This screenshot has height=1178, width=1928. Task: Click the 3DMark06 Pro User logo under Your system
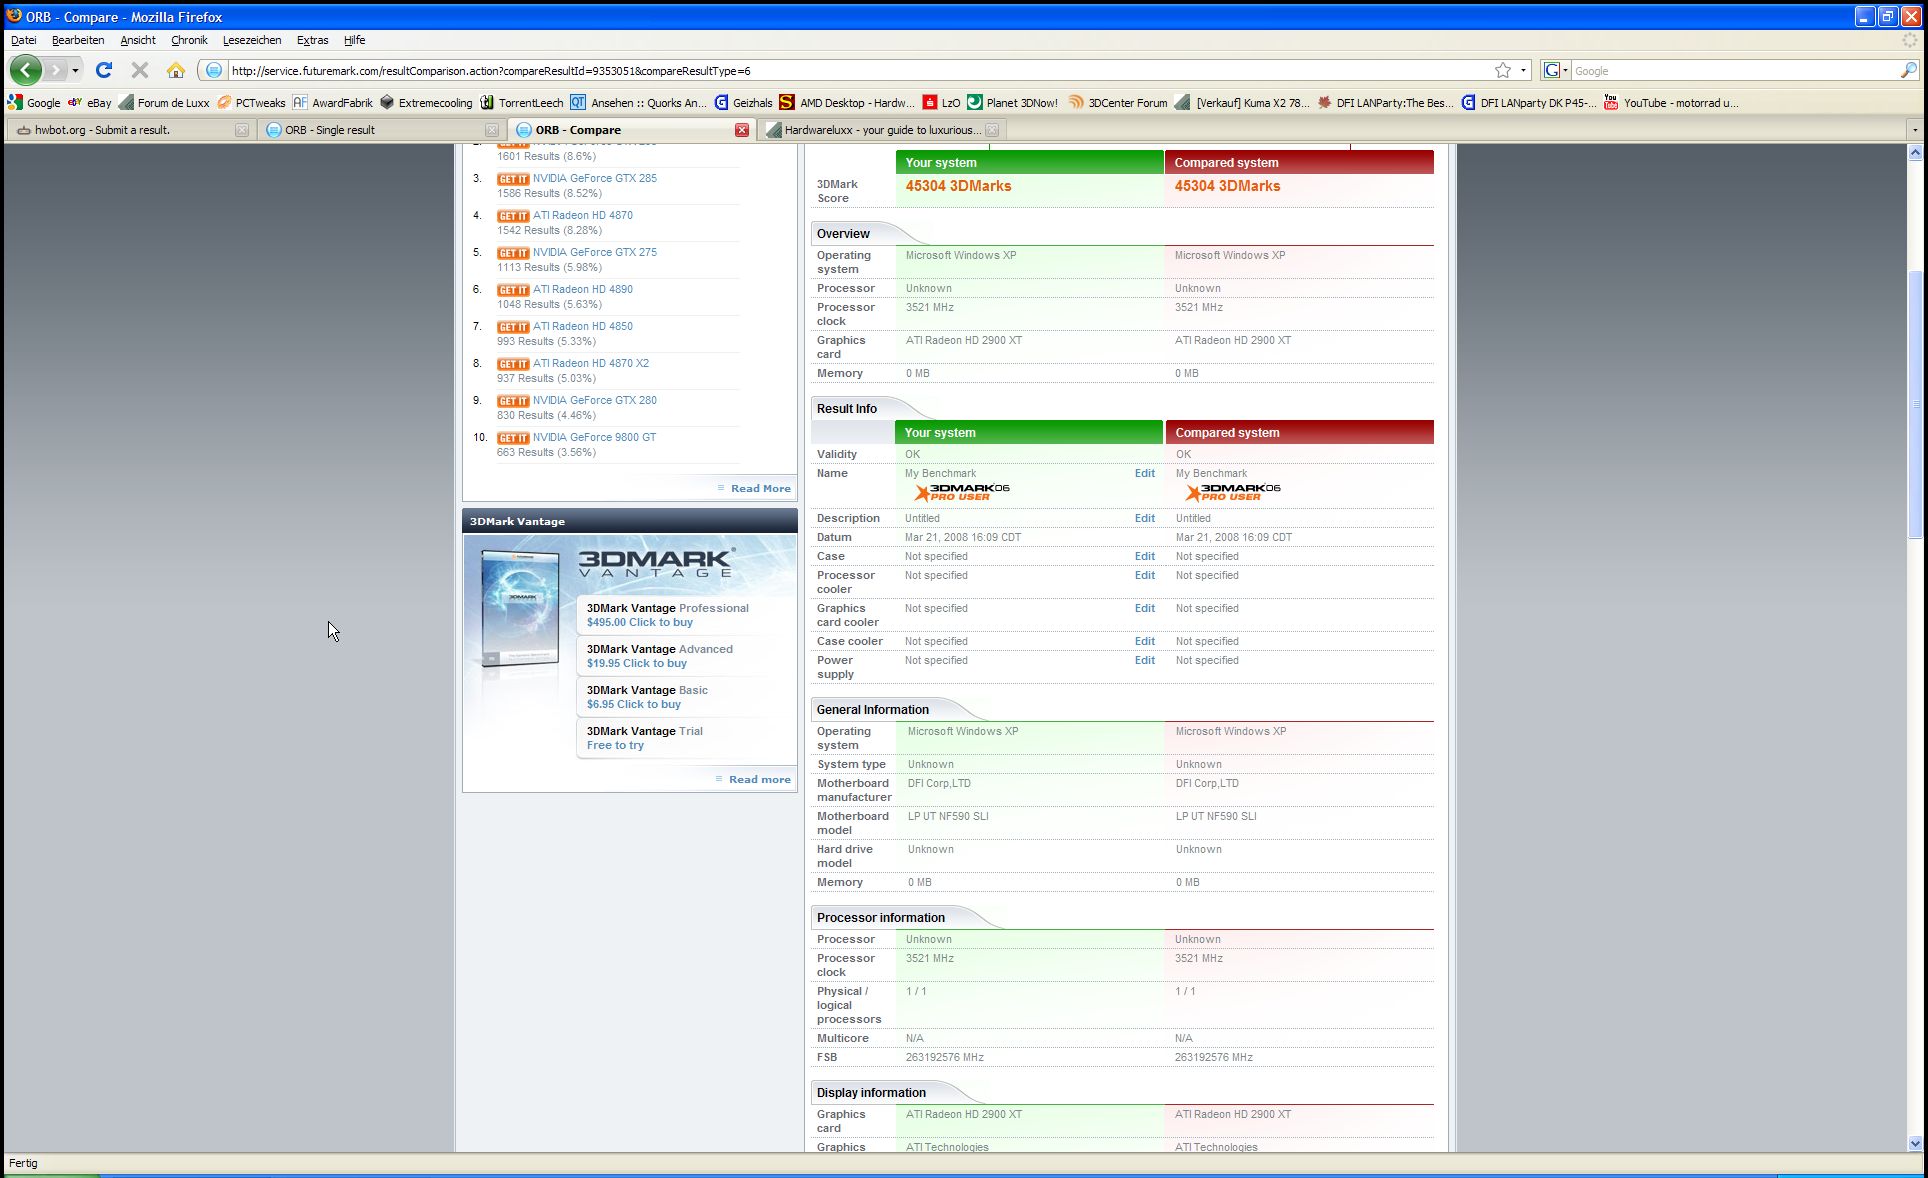[x=962, y=492]
